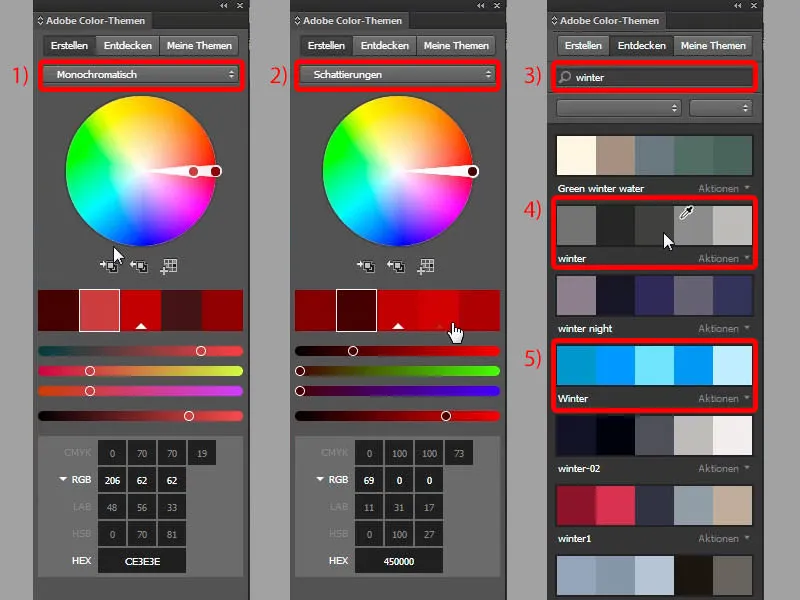This screenshot has width=800, height=600.
Task: Select the blue Winter theme swatches
Action: [654, 365]
